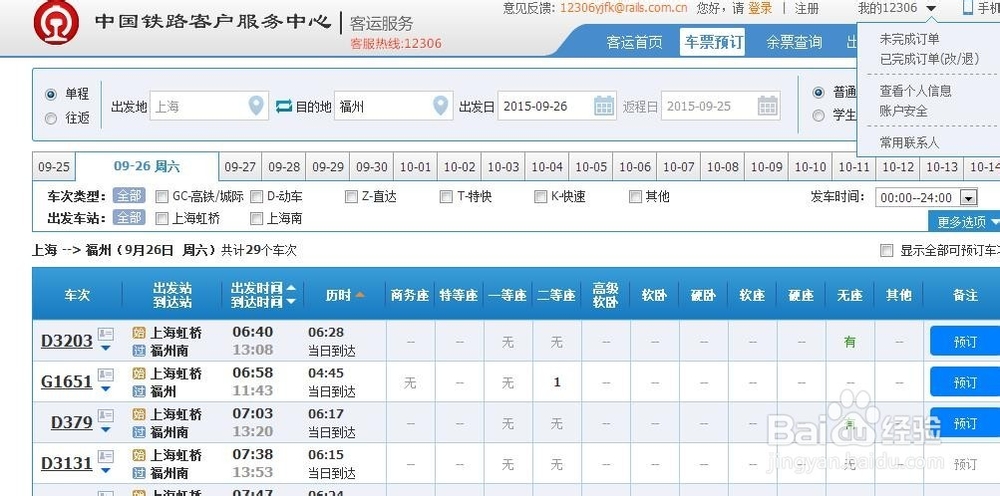The width and height of the screenshot is (1000, 496).
Task: Click the 过 passing badge for G1651 福州
Action: (x=139, y=391)
